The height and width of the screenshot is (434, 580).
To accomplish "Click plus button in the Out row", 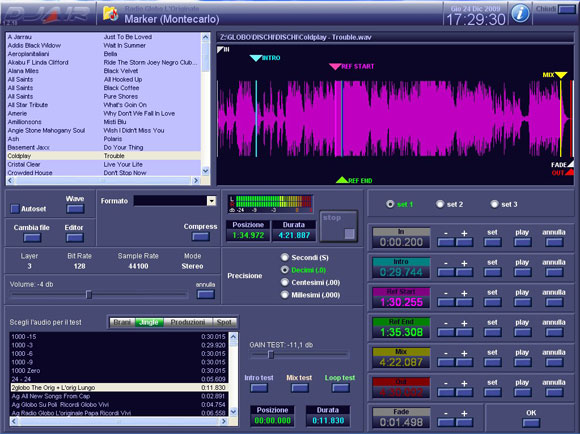I will click(x=464, y=393).
